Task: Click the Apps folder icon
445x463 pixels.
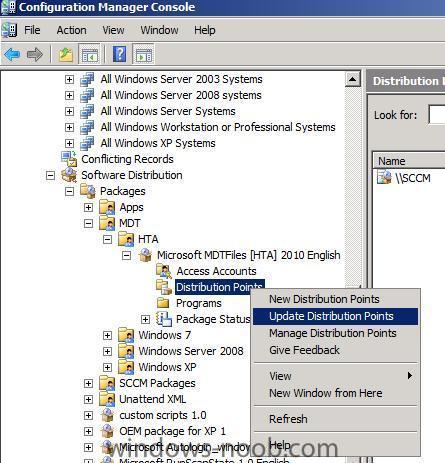Action: pos(107,207)
